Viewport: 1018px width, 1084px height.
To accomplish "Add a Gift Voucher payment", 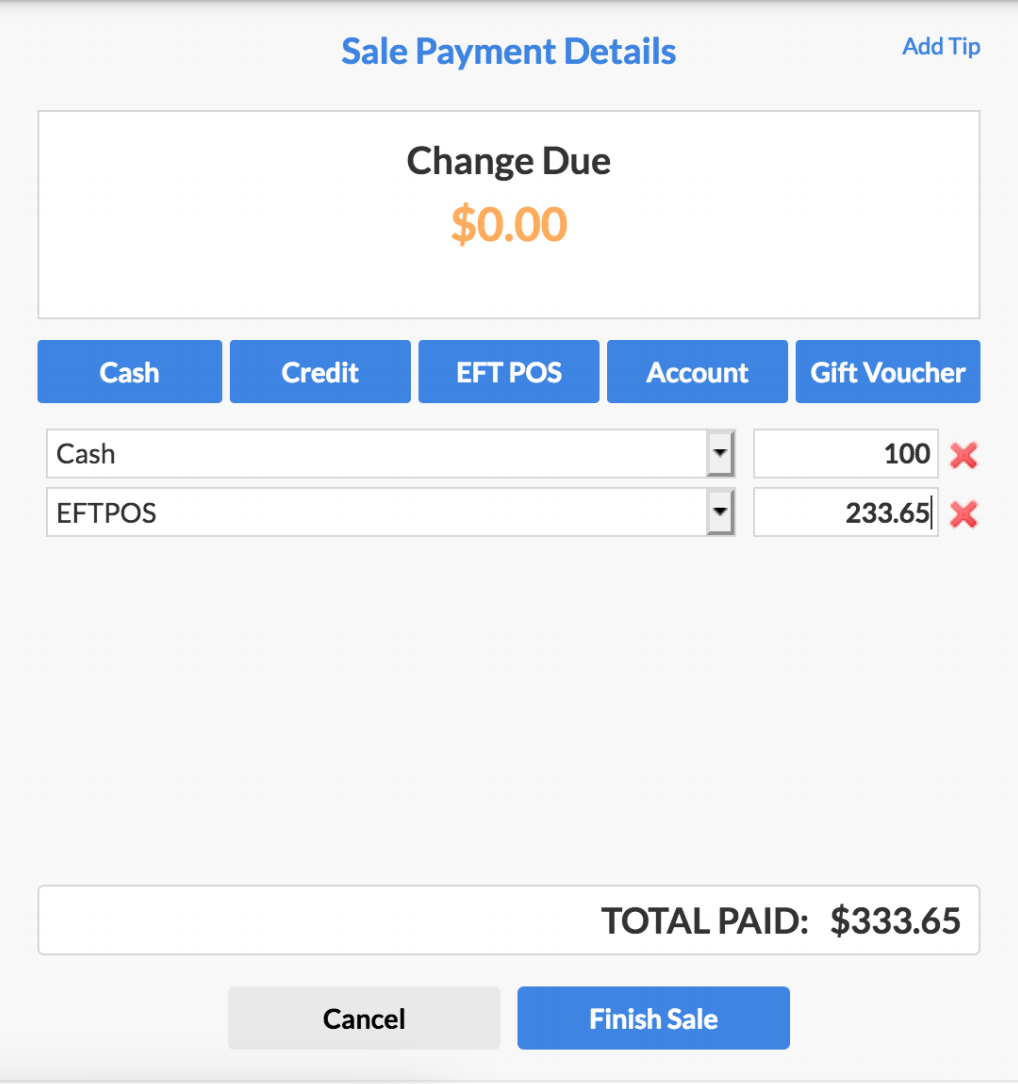I will click(x=887, y=371).
